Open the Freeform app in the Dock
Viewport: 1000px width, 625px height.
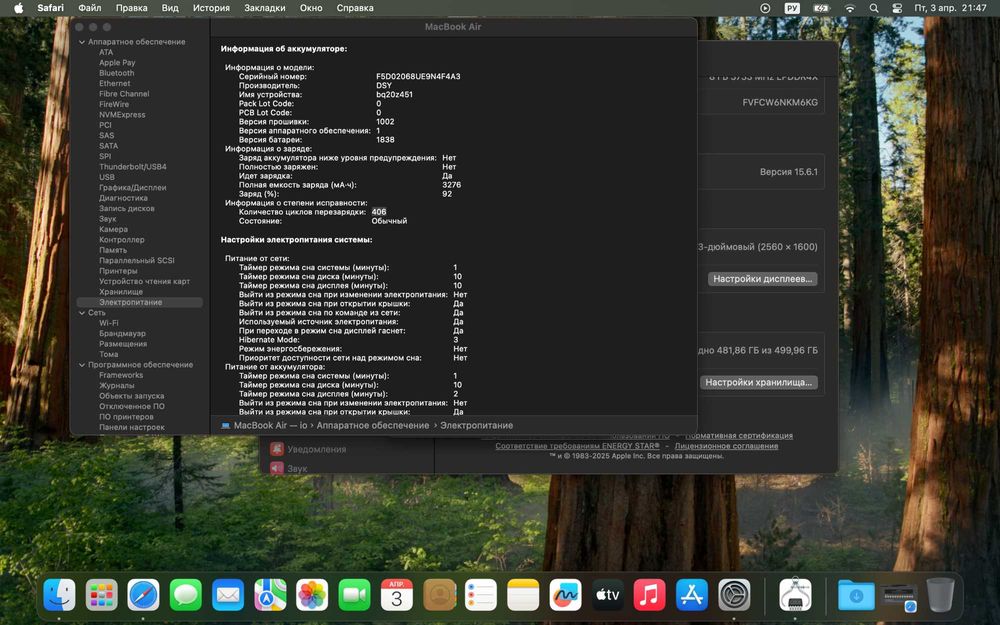pyautogui.click(x=565, y=595)
